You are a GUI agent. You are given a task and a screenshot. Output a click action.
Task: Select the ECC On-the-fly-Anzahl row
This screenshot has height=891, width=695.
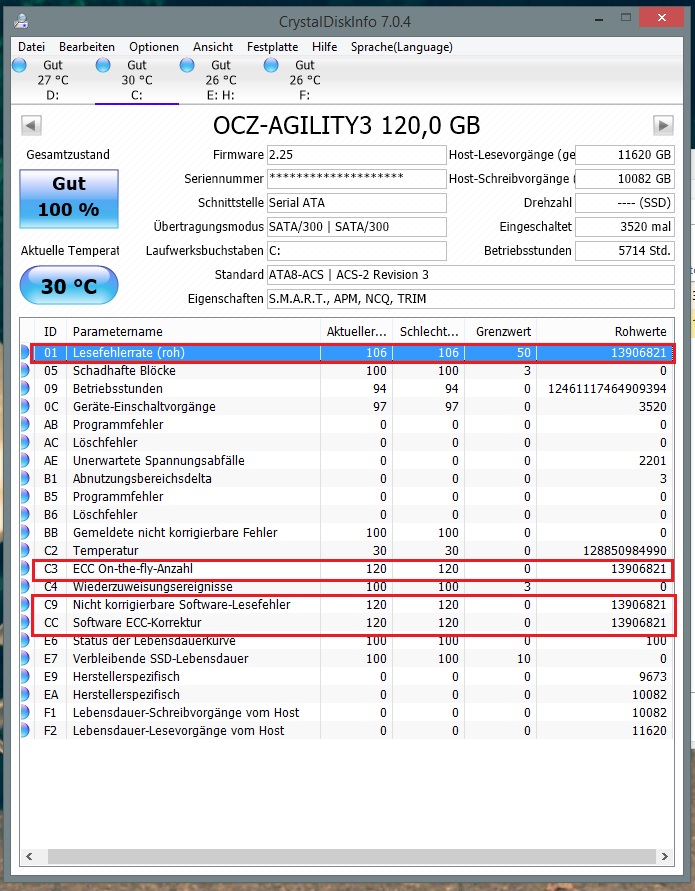pyautogui.click(x=347, y=569)
